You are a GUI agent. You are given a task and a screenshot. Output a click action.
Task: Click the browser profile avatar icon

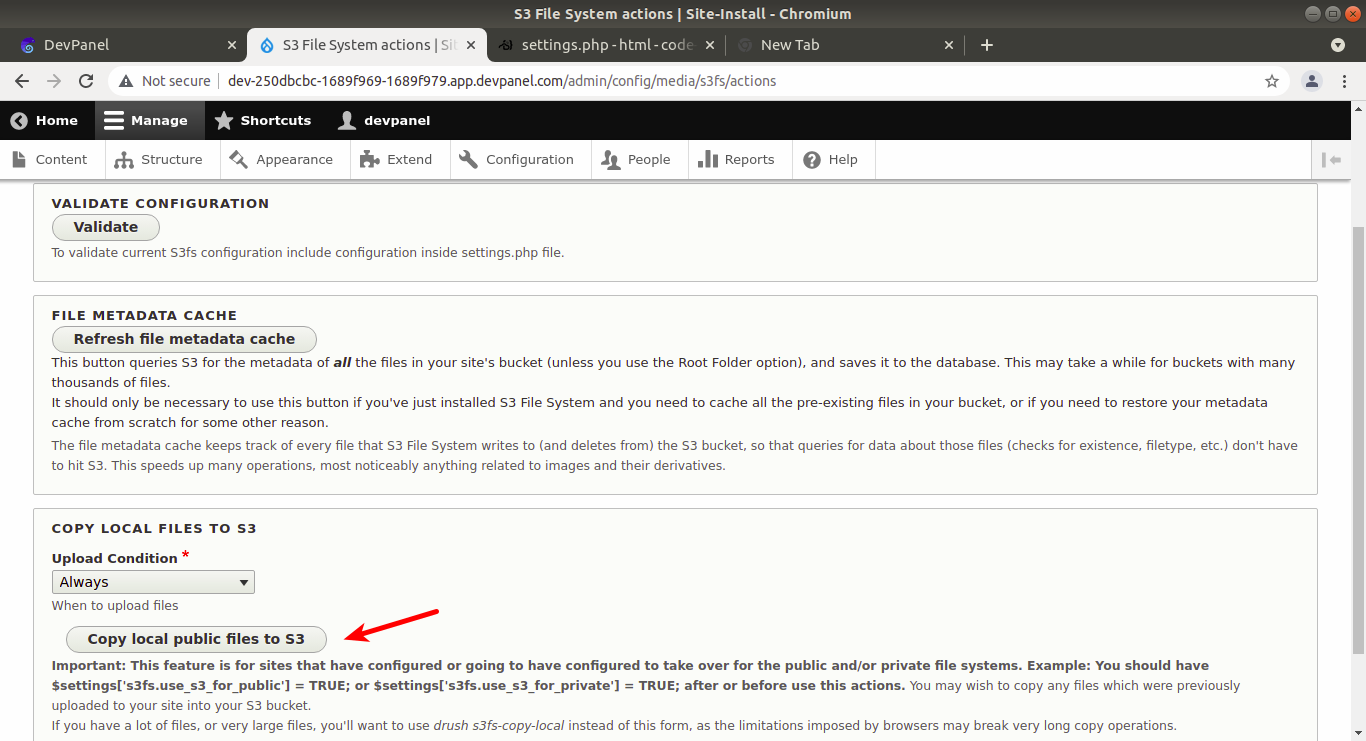tap(1311, 80)
